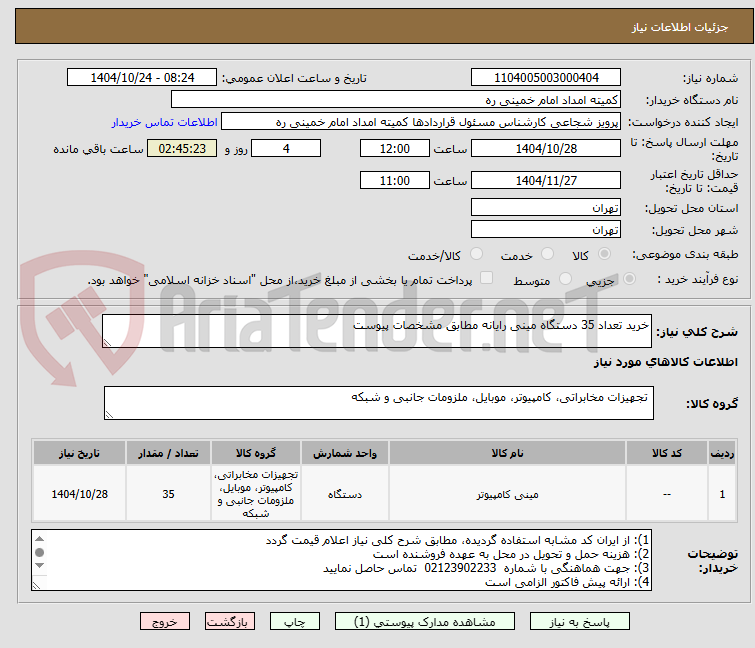The height and width of the screenshot is (648, 755).
Task: Click the تعداد / مقدار column header
Action: tap(168, 453)
